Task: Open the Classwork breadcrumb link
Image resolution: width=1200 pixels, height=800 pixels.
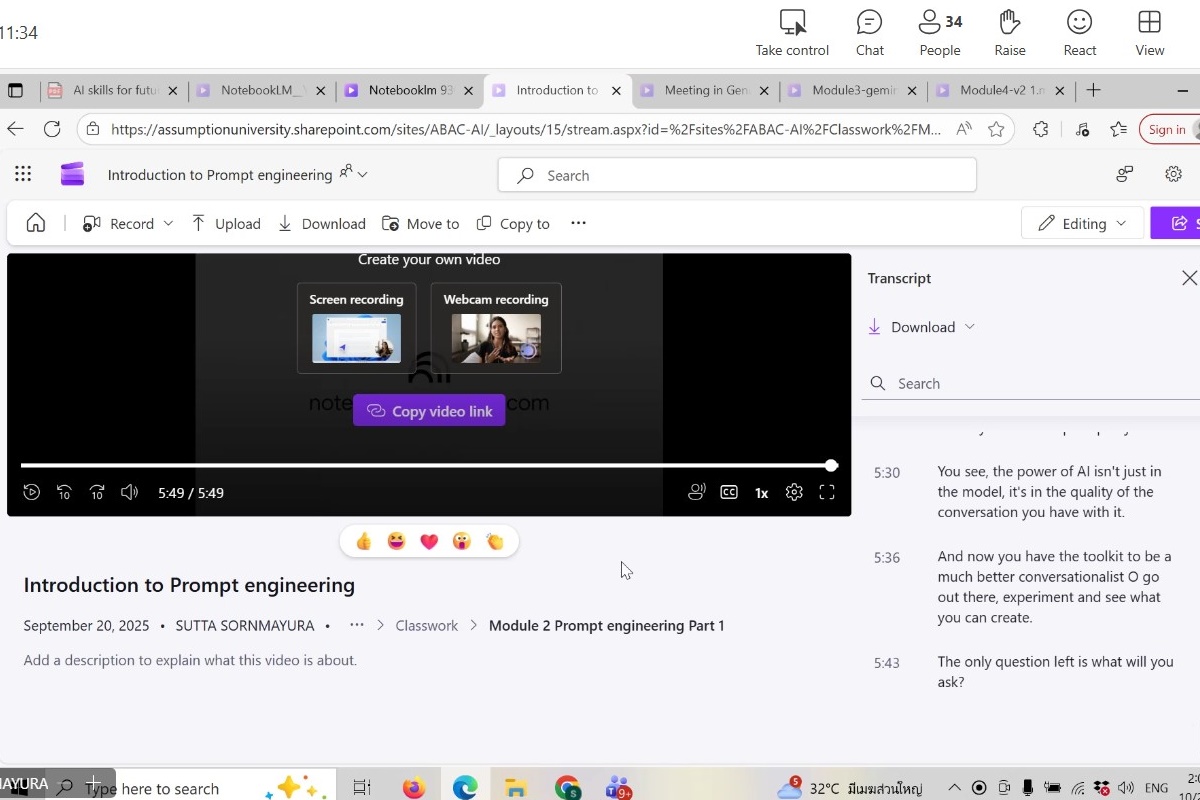Action: pos(426,626)
